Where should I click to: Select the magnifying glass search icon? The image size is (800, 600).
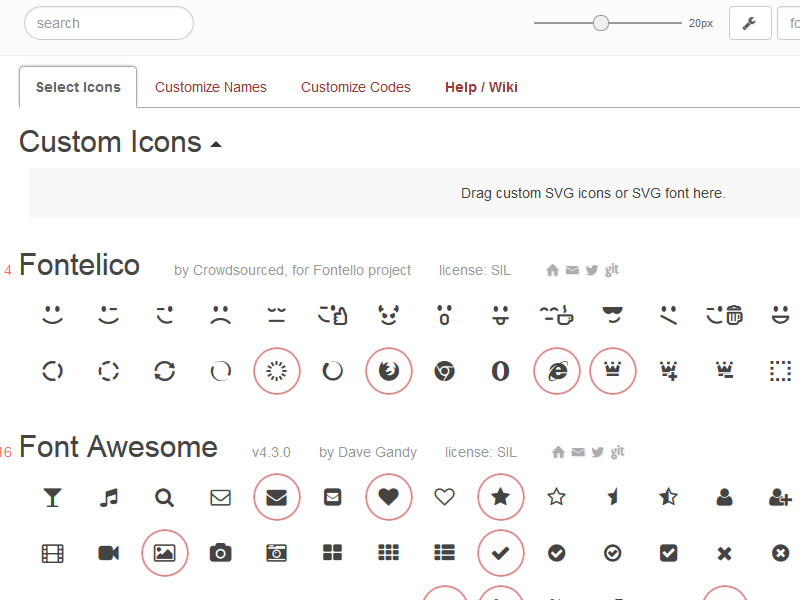pyautogui.click(x=165, y=497)
